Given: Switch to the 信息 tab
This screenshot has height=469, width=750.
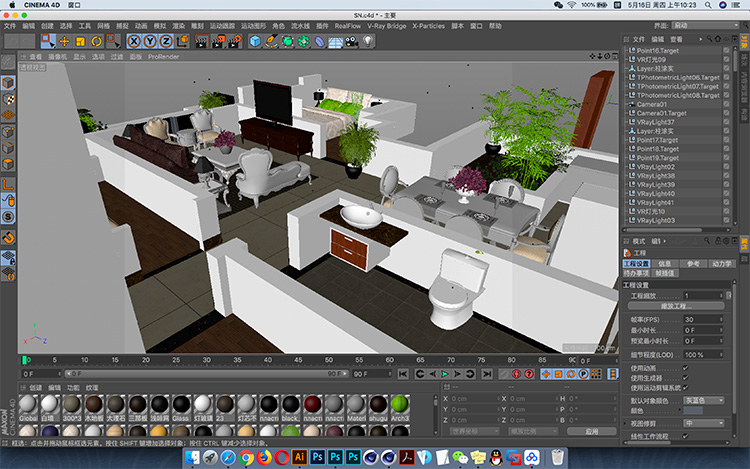Looking at the screenshot, I should click(x=664, y=263).
